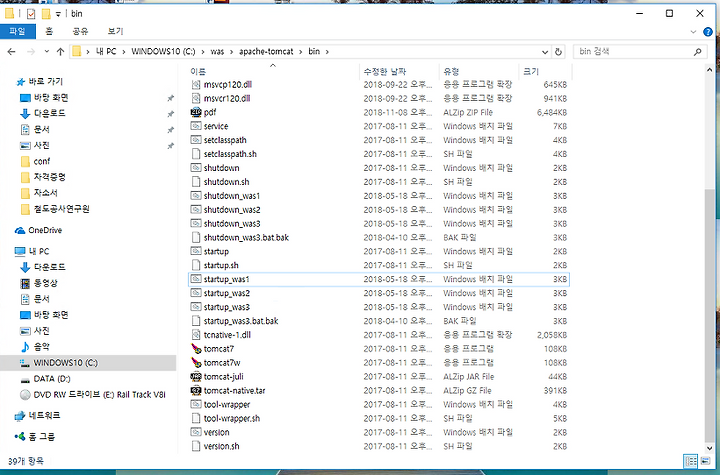Click the Help question mark icon
The image size is (720, 475).
coord(708,32)
